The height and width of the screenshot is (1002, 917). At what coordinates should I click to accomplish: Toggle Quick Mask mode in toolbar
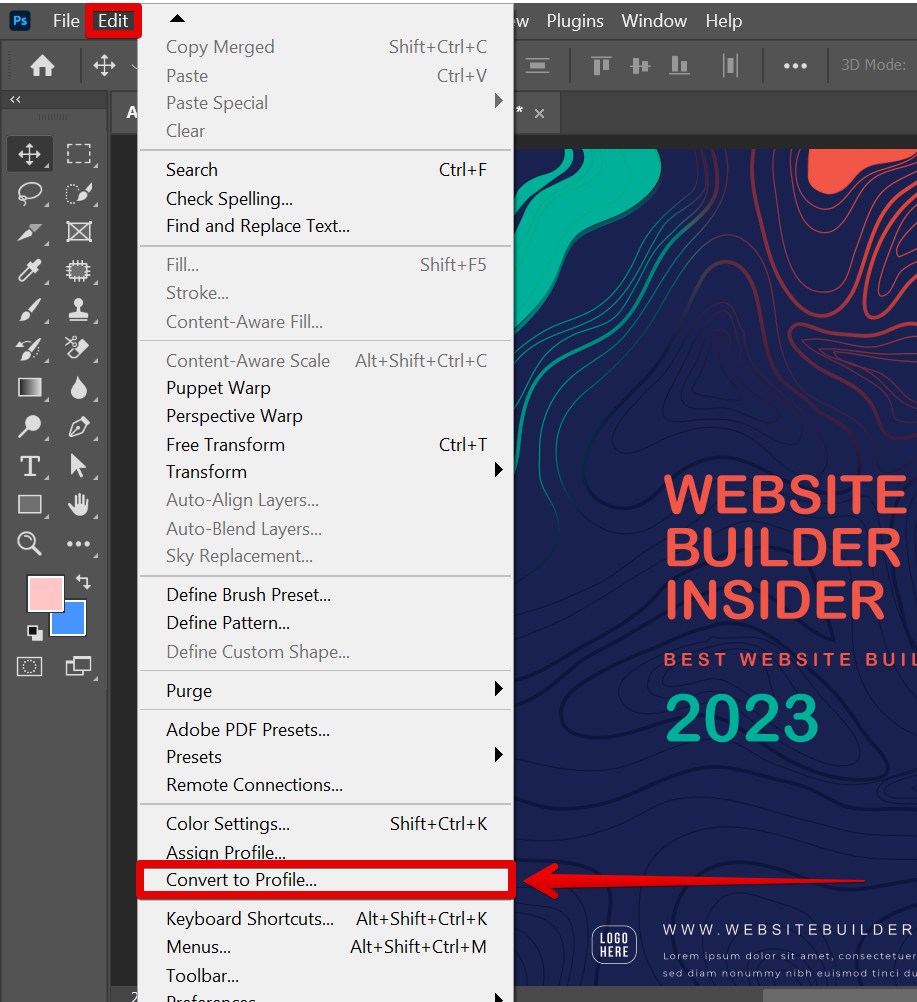[x=30, y=666]
